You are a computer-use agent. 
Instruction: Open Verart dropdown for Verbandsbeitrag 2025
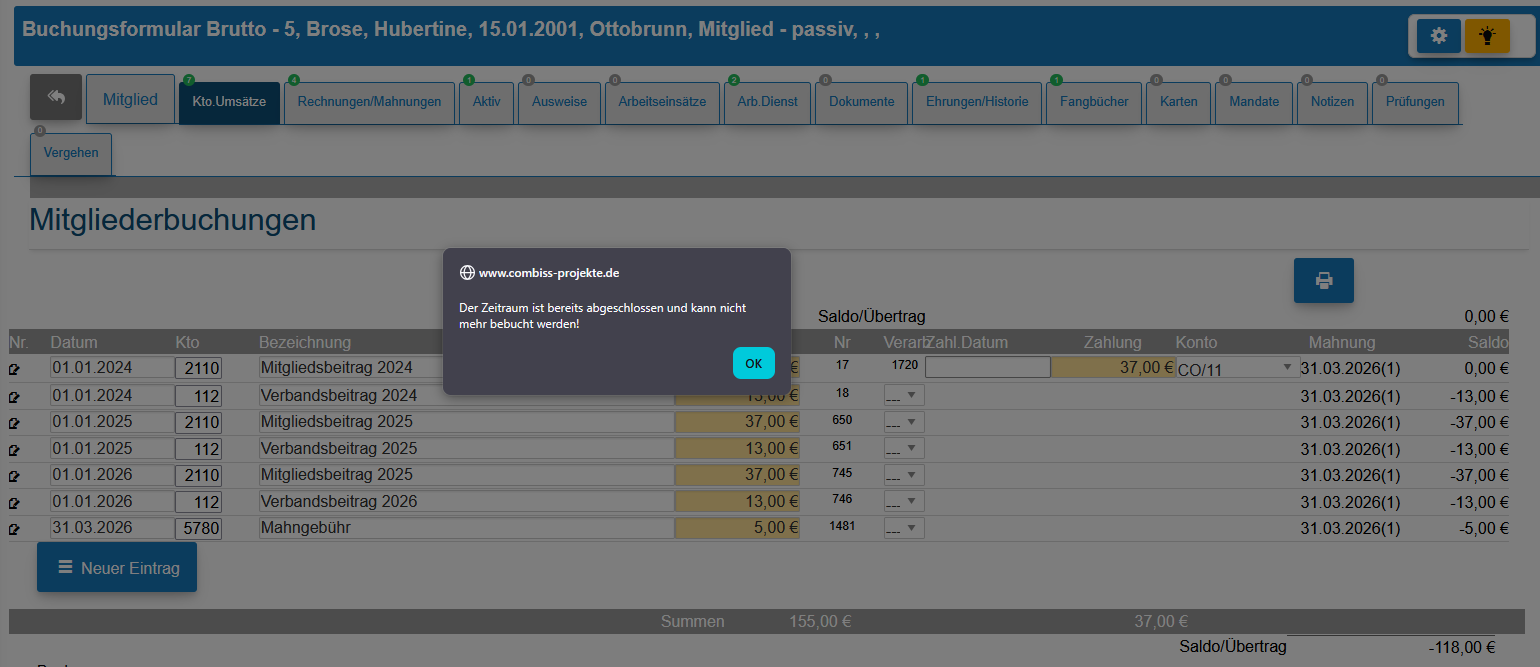point(904,448)
